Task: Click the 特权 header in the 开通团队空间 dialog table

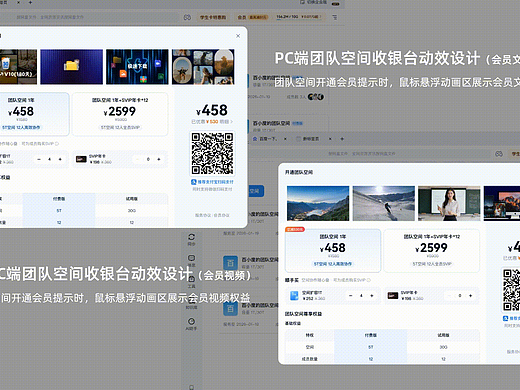Action: coord(310,335)
